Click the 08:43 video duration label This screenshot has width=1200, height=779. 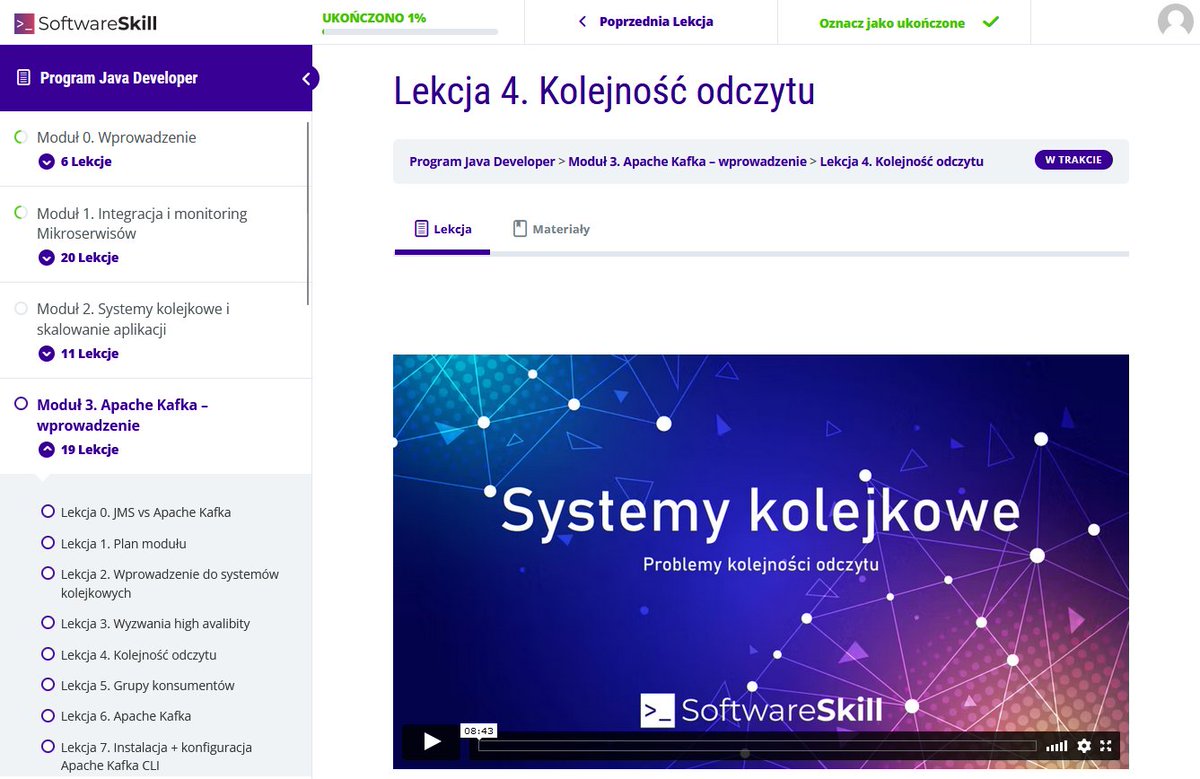[479, 731]
